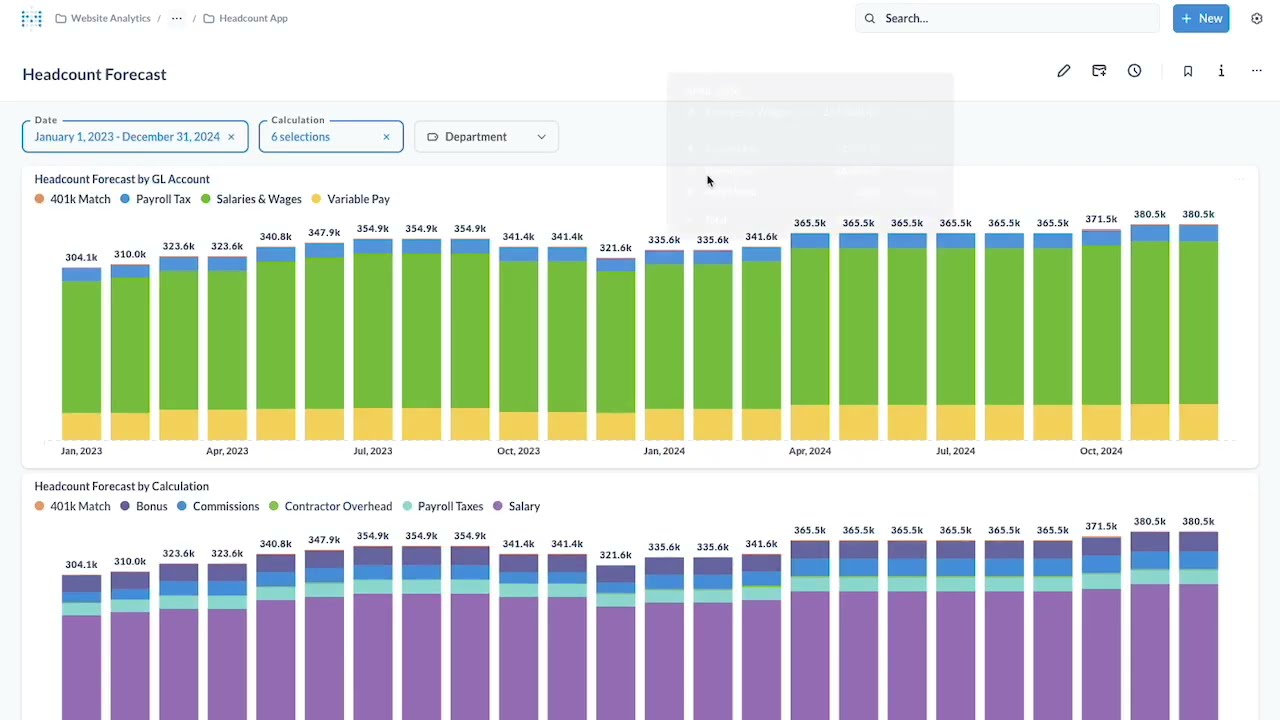Click the Oct, 2024 axis label in GL Account chart
Image resolution: width=1280 pixels, height=720 pixels.
pyautogui.click(x=1101, y=451)
